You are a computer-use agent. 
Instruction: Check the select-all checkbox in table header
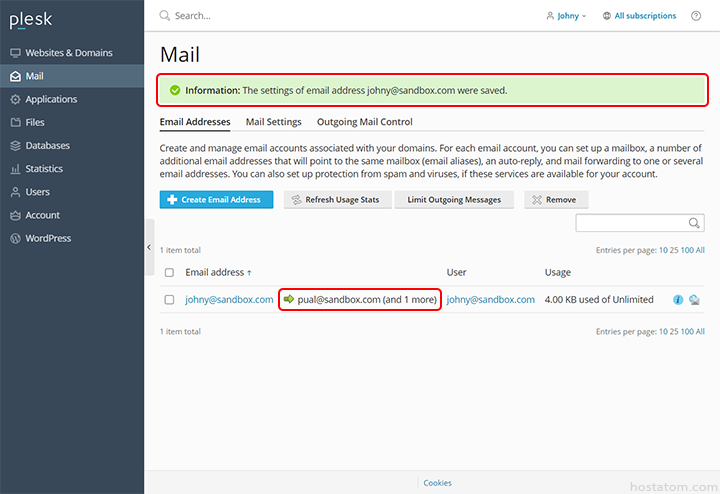[x=169, y=272]
